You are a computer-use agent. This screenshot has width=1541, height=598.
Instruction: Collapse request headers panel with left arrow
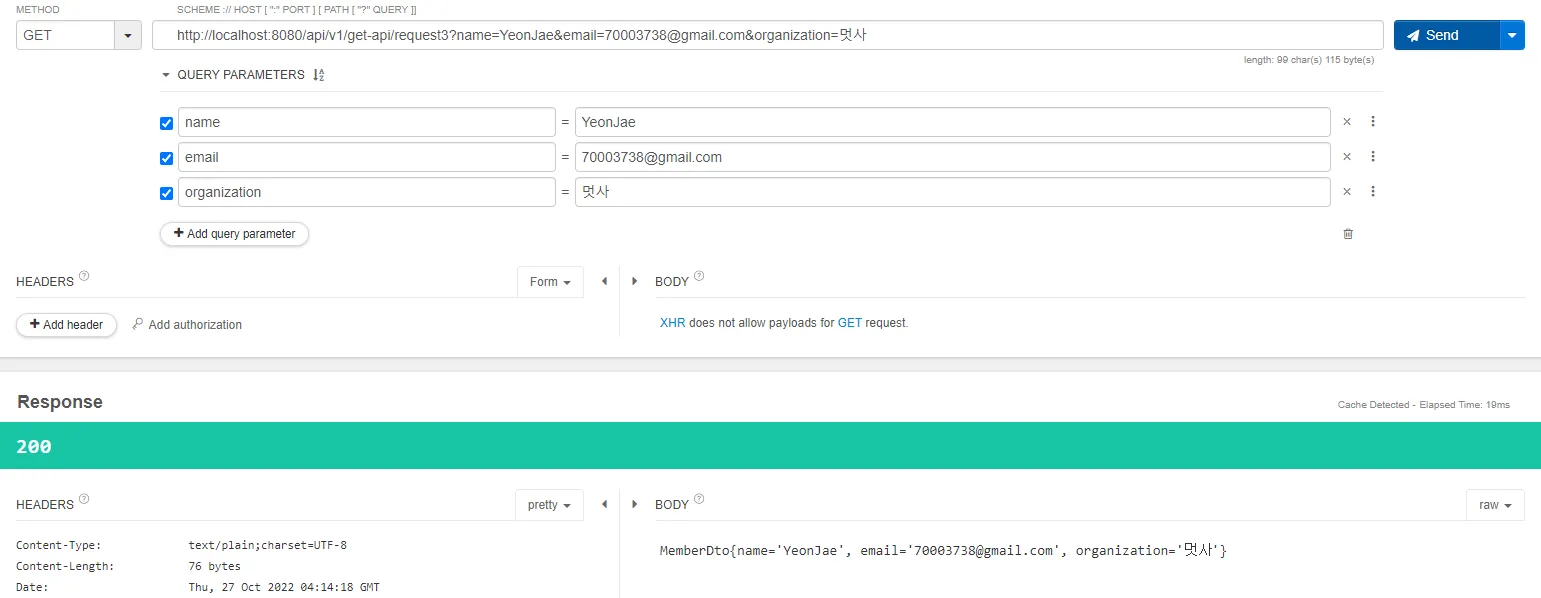pyautogui.click(x=604, y=282)
